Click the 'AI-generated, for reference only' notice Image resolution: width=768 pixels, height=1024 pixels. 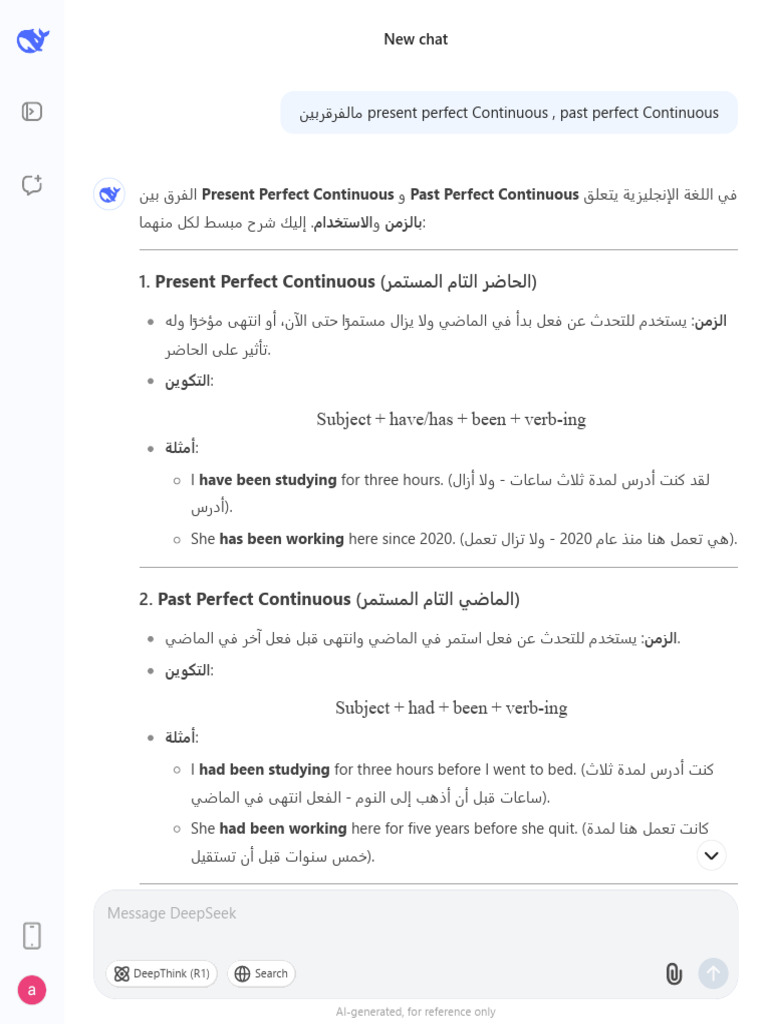416,1011
